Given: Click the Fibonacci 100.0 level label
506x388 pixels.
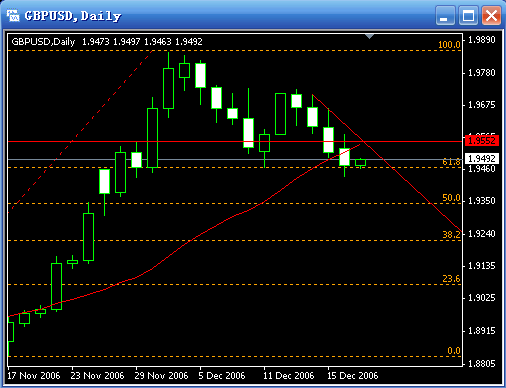Looking at the screenshot, I should pos(449,44).
